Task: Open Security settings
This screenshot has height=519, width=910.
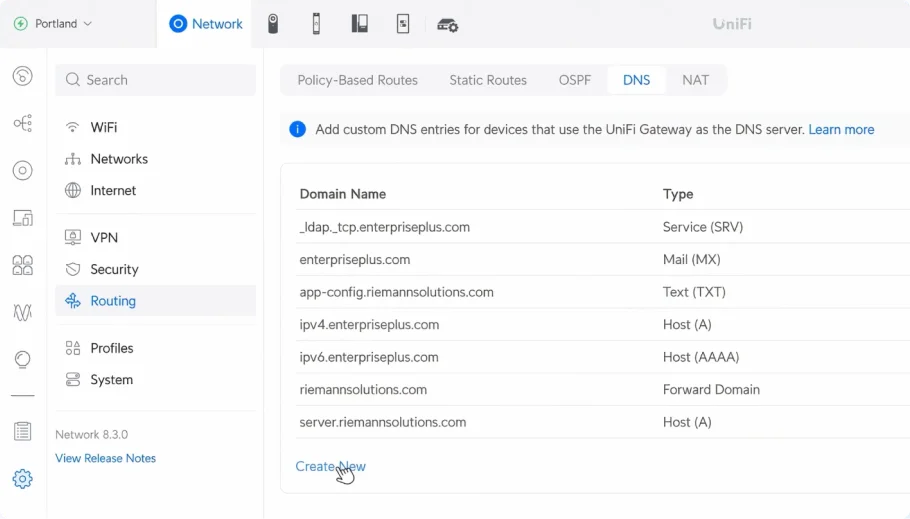Action: pyautogui.click(x=156, y=269)
